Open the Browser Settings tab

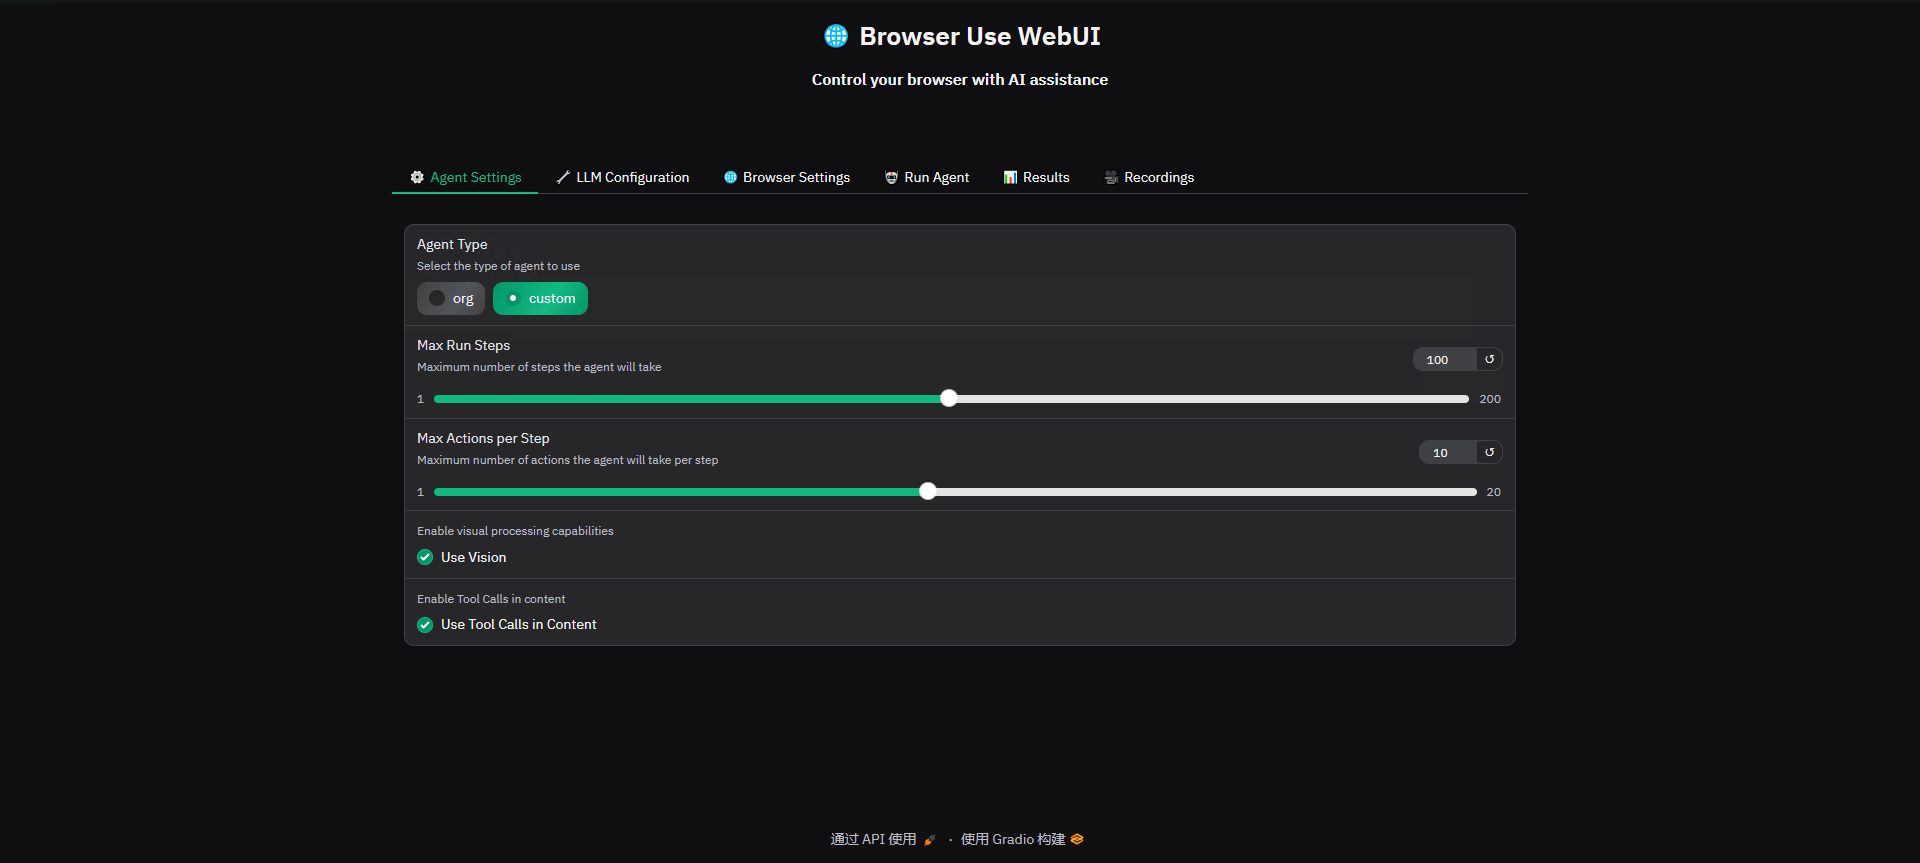point(786,177)
